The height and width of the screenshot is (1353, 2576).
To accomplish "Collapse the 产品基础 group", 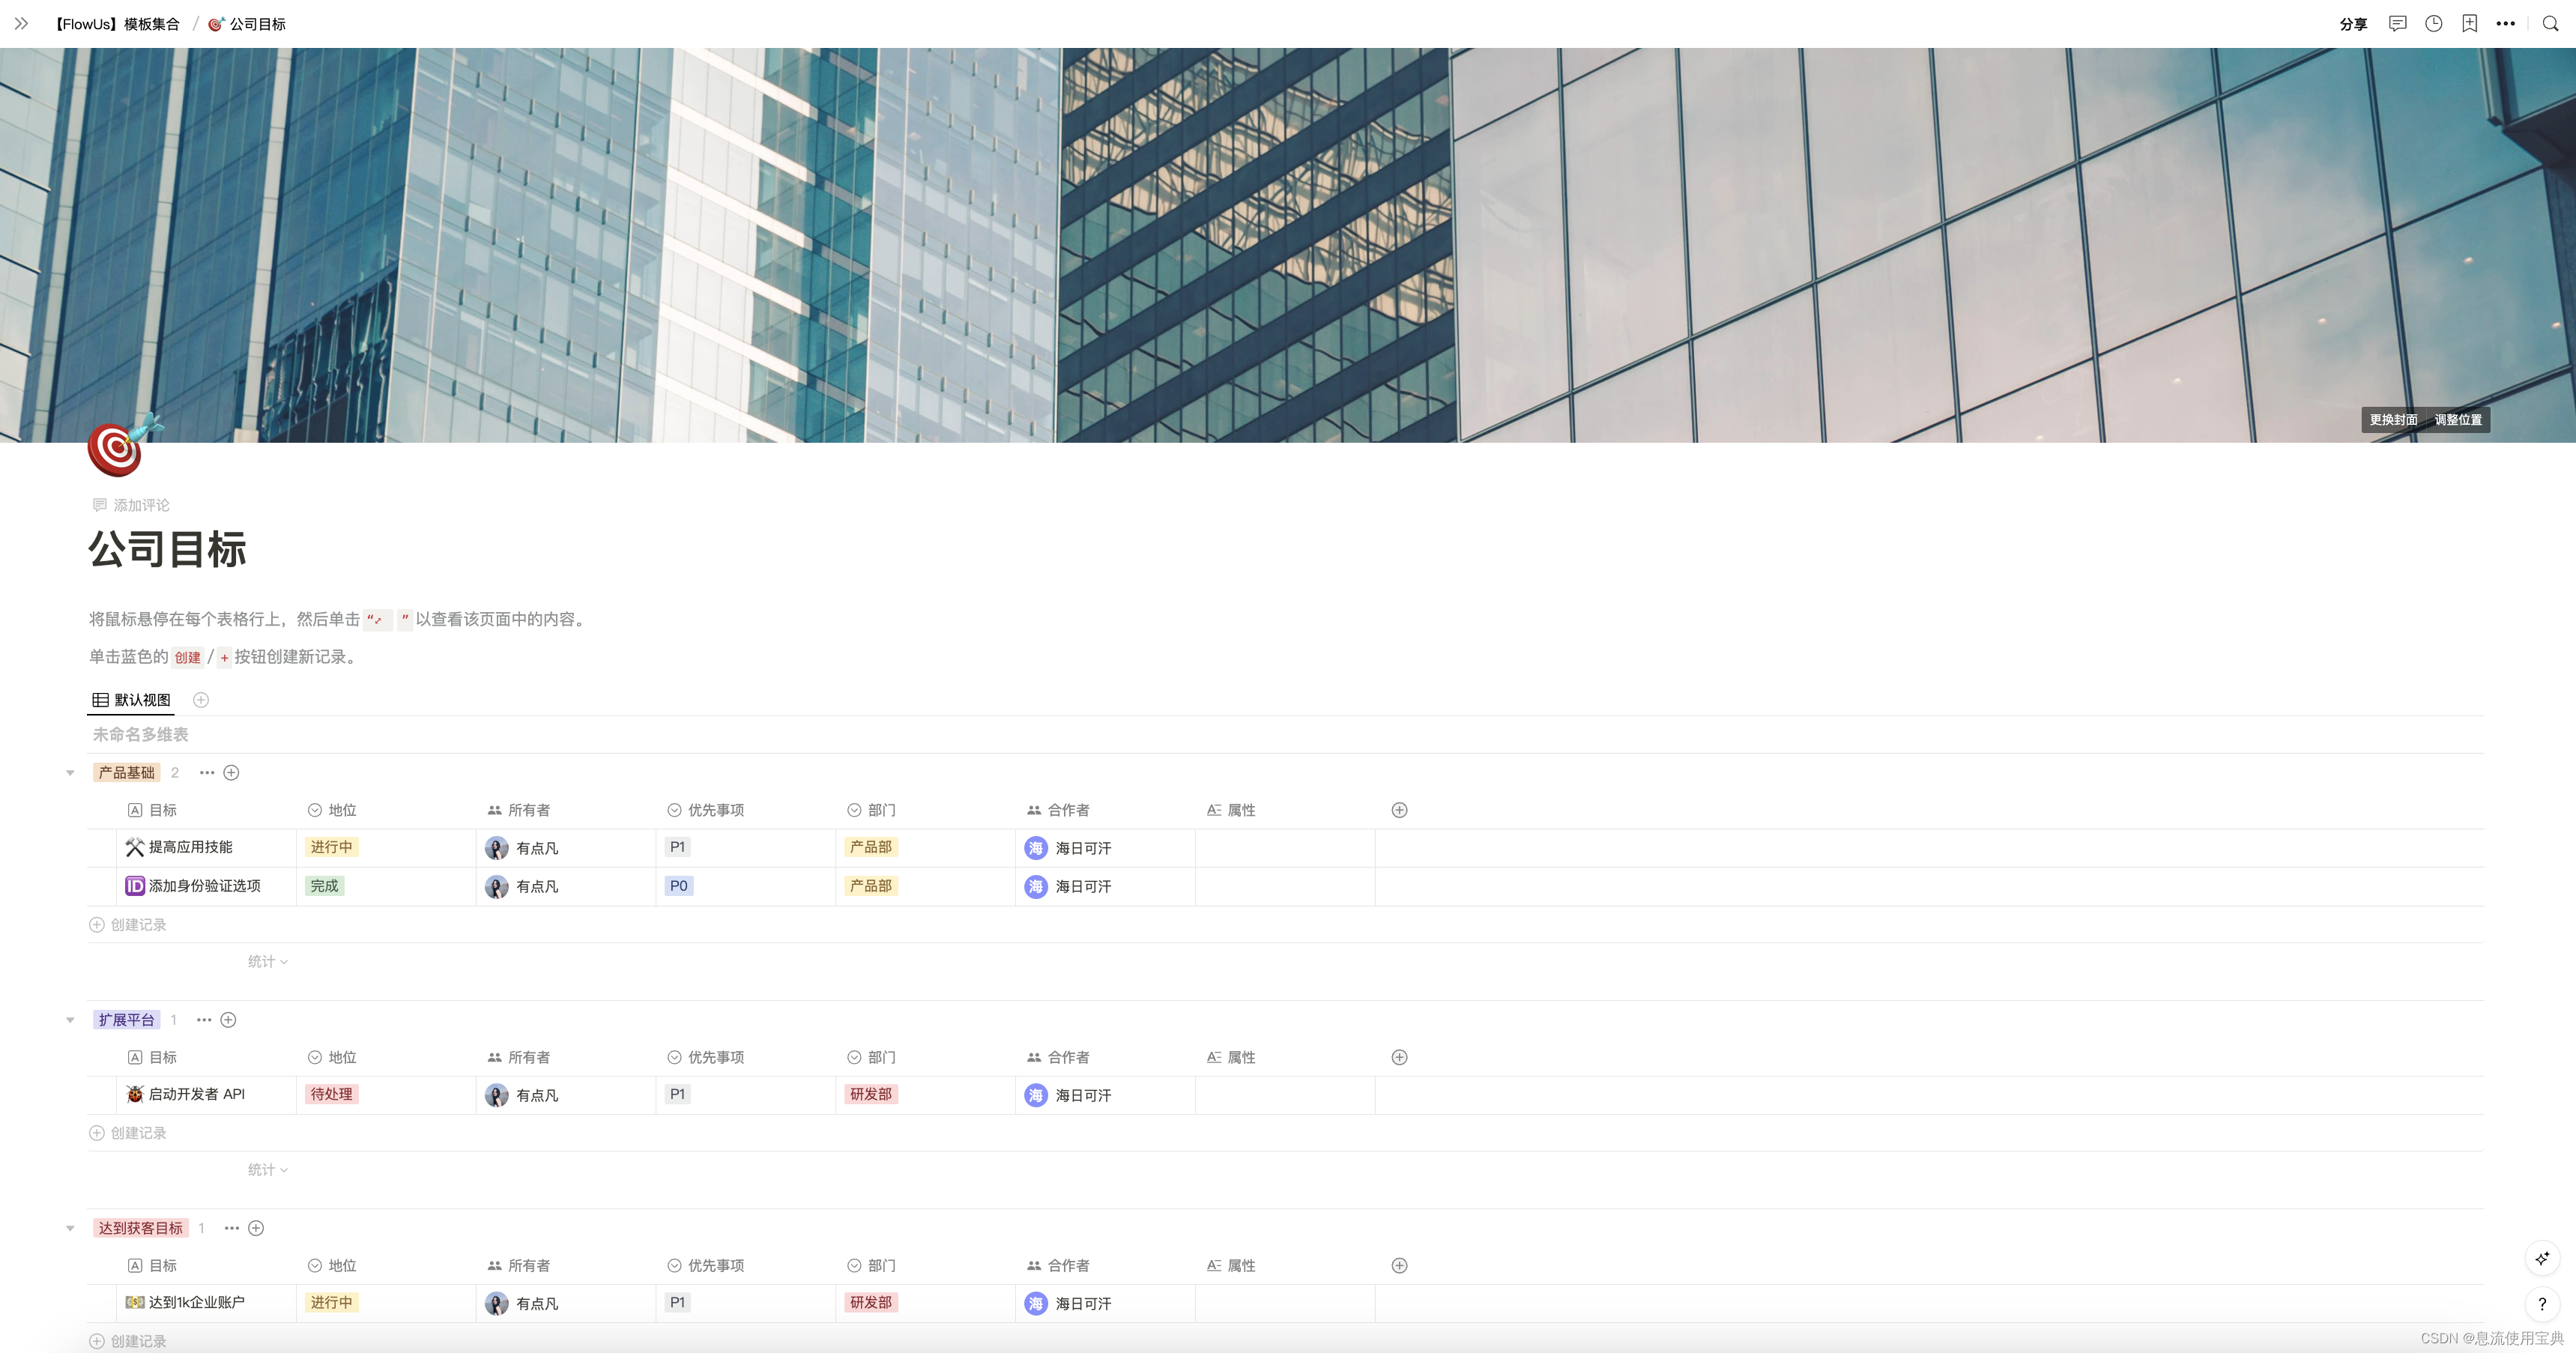I will click(x=70, y=773).
